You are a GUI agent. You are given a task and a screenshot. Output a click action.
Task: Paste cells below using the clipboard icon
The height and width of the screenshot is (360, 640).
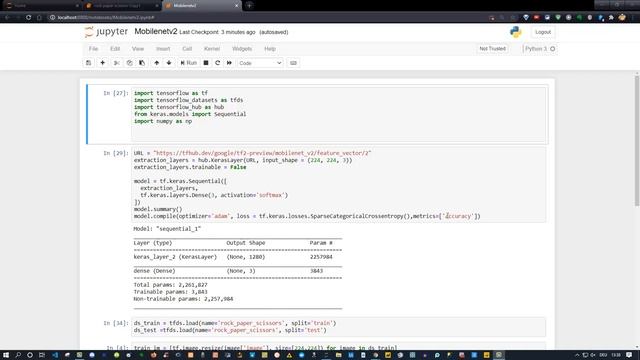pos(142,63)
